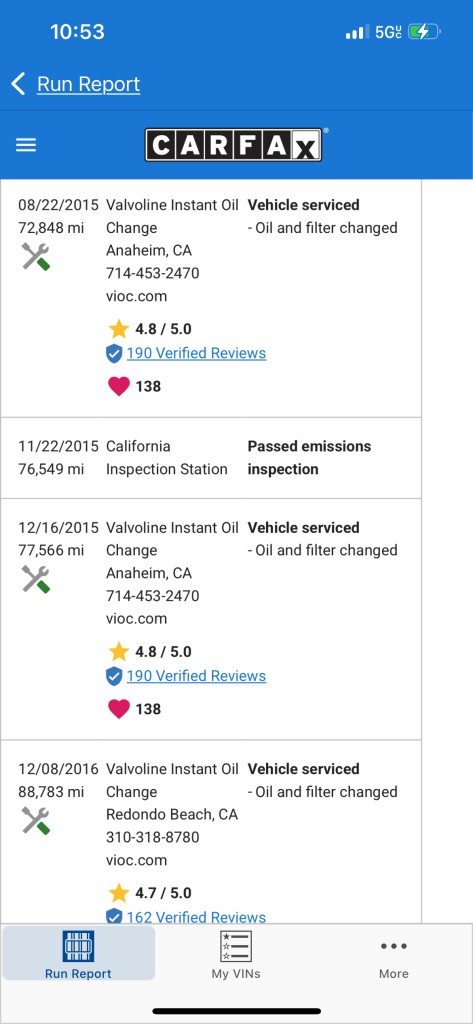The image size is (473, 1024).
Task: Select the Run Report bottom tab
Action: click(78, 954)
